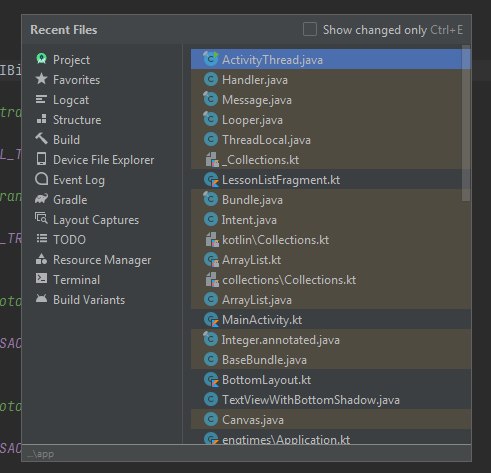Open Looper.java from the list

(x=330, y=119)
